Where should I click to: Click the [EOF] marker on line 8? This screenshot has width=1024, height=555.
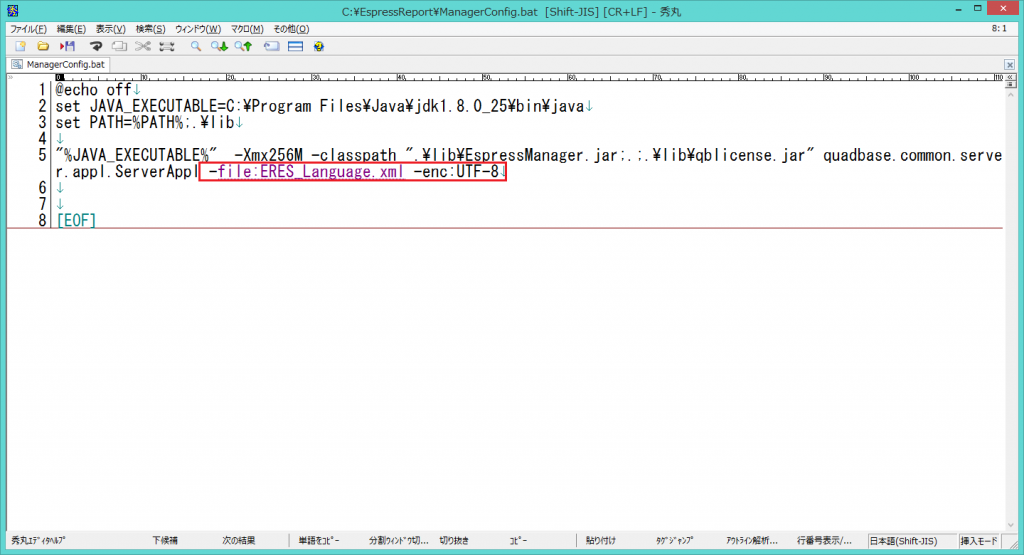[x=76, y=219]
